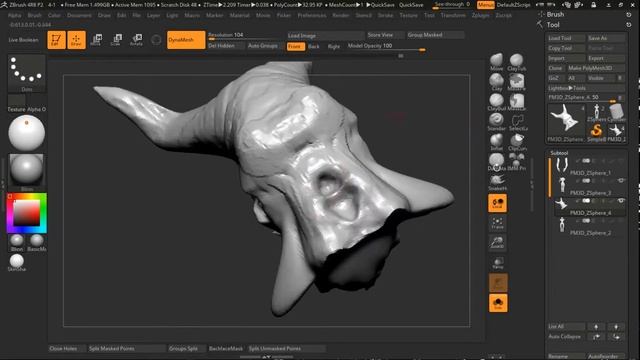Select the SimpleBrush S tool icon
This screenshot has width=640, height=360.
tap(596, 131)
